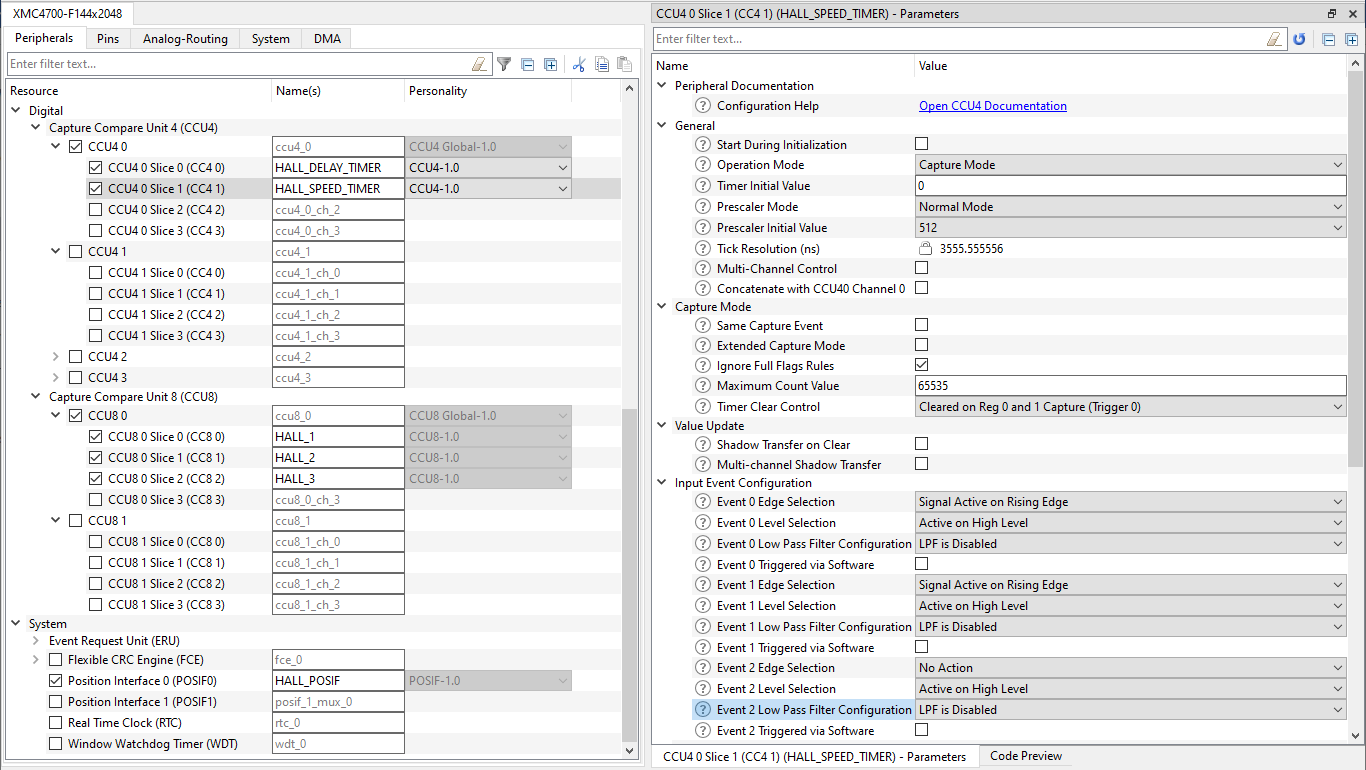Click the Cut scissors icon
Image resolution: width=1366 pixels, height=770 pixels.
[578, 64]
